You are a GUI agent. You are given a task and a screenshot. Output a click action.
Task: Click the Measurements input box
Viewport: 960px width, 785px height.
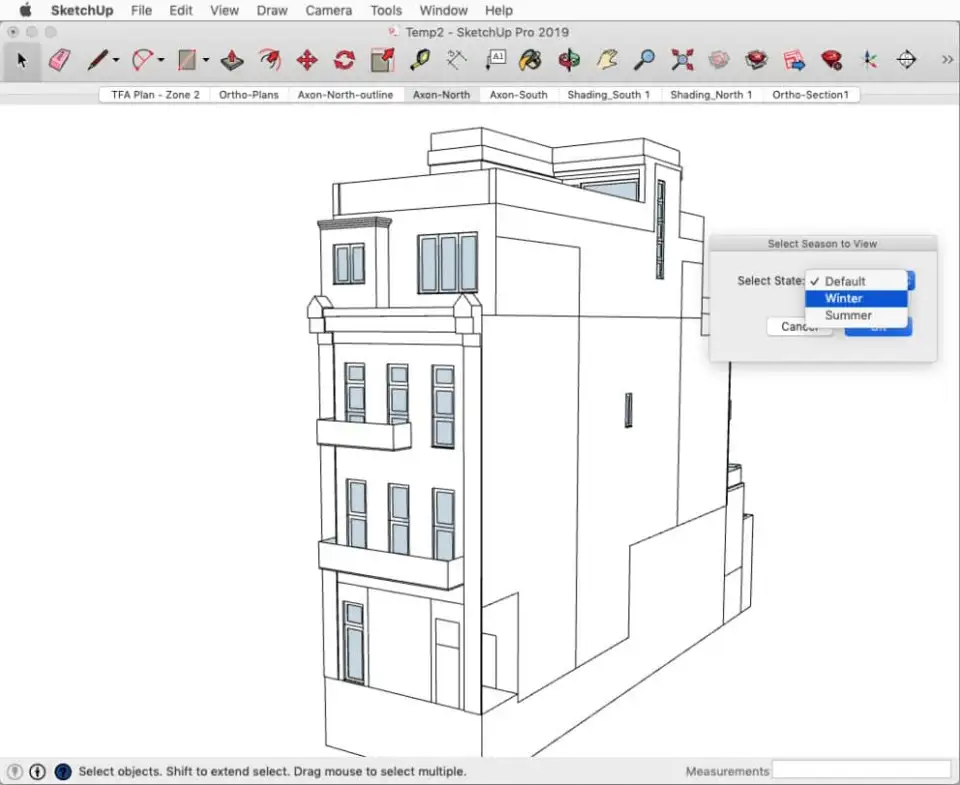pyautogui.click(x=861, y=771)
